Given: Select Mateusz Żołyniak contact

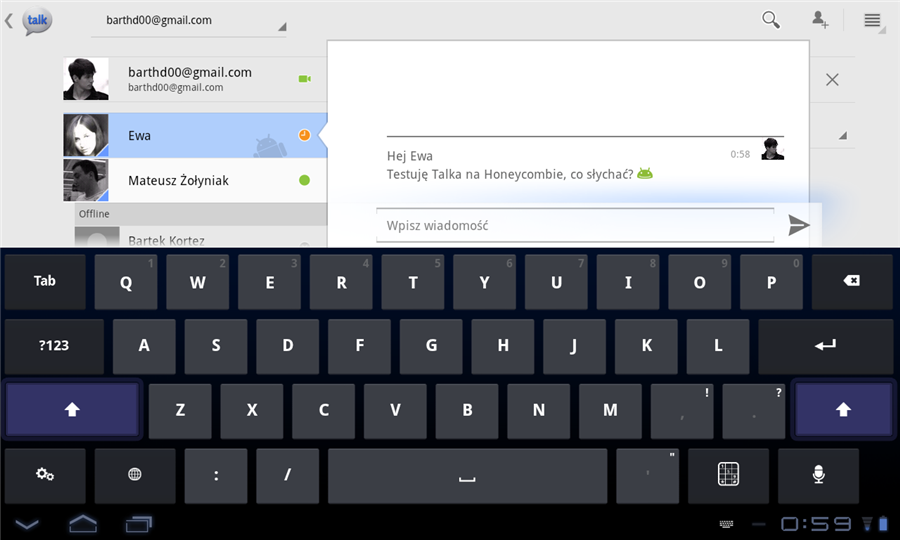Looking at the screenshot, I should tap(195, 180).
